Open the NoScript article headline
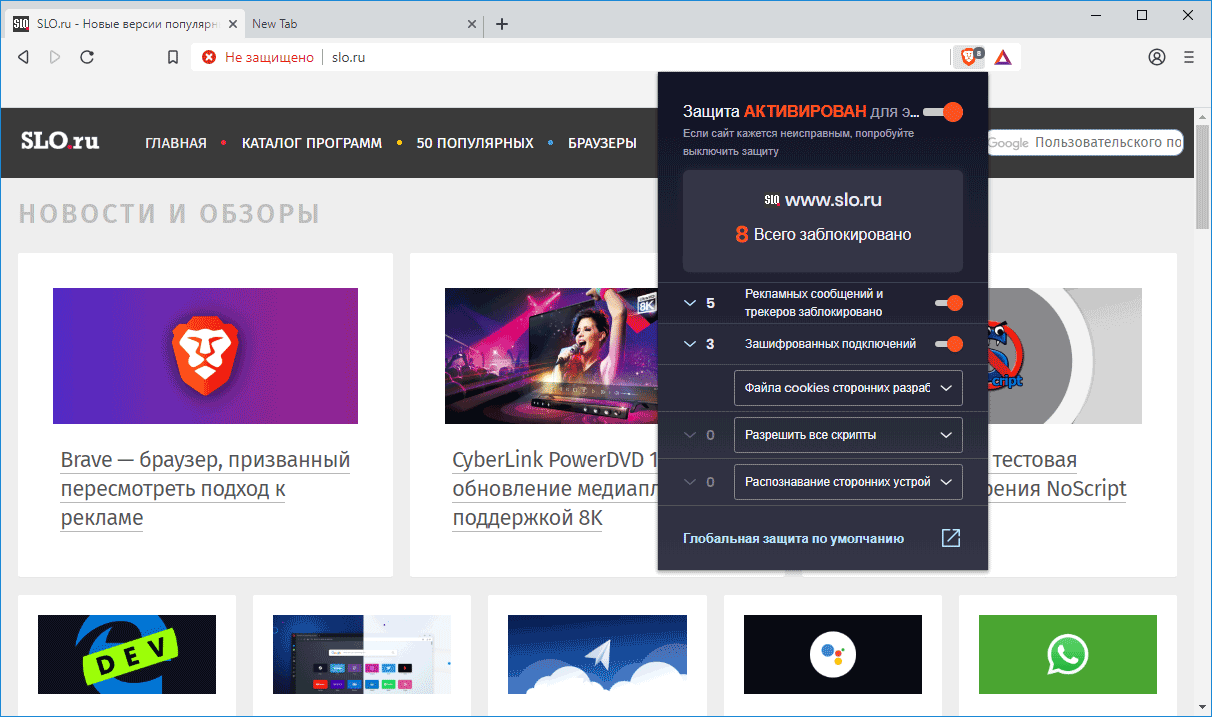Viewport: 1212px width, 717px height. click(1058, 474)
